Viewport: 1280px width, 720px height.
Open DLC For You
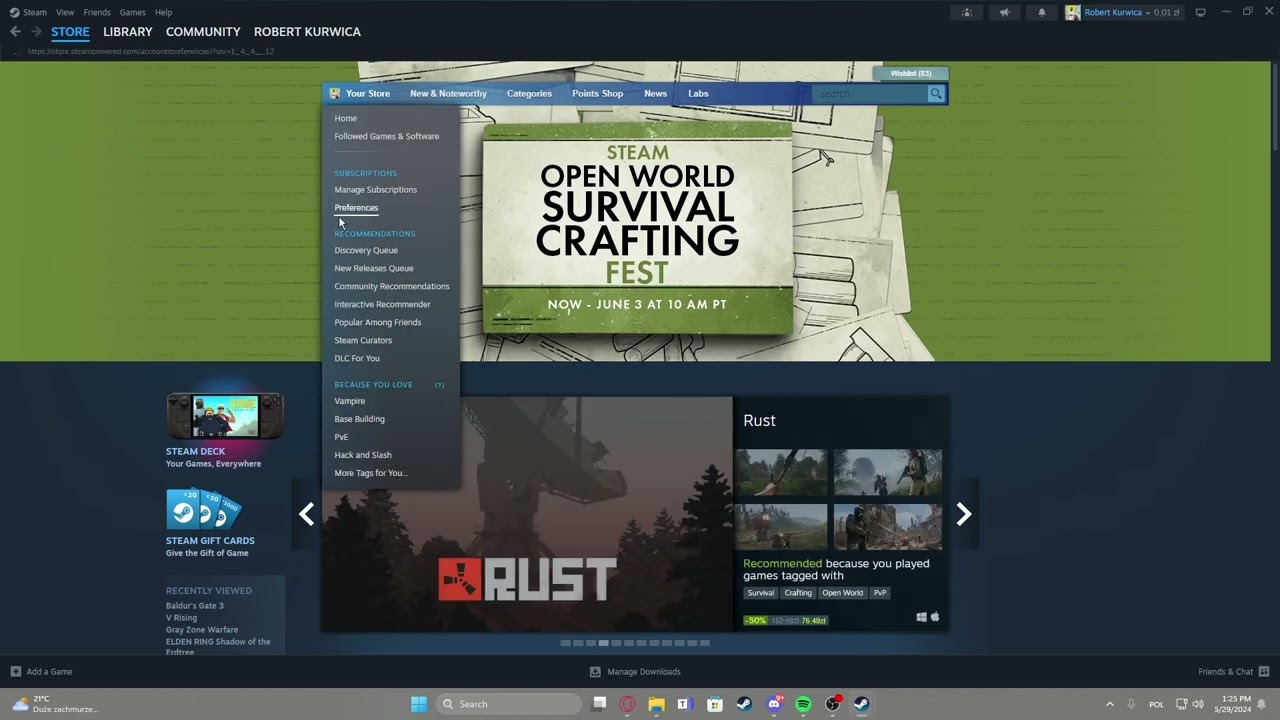tap(356, 359)
